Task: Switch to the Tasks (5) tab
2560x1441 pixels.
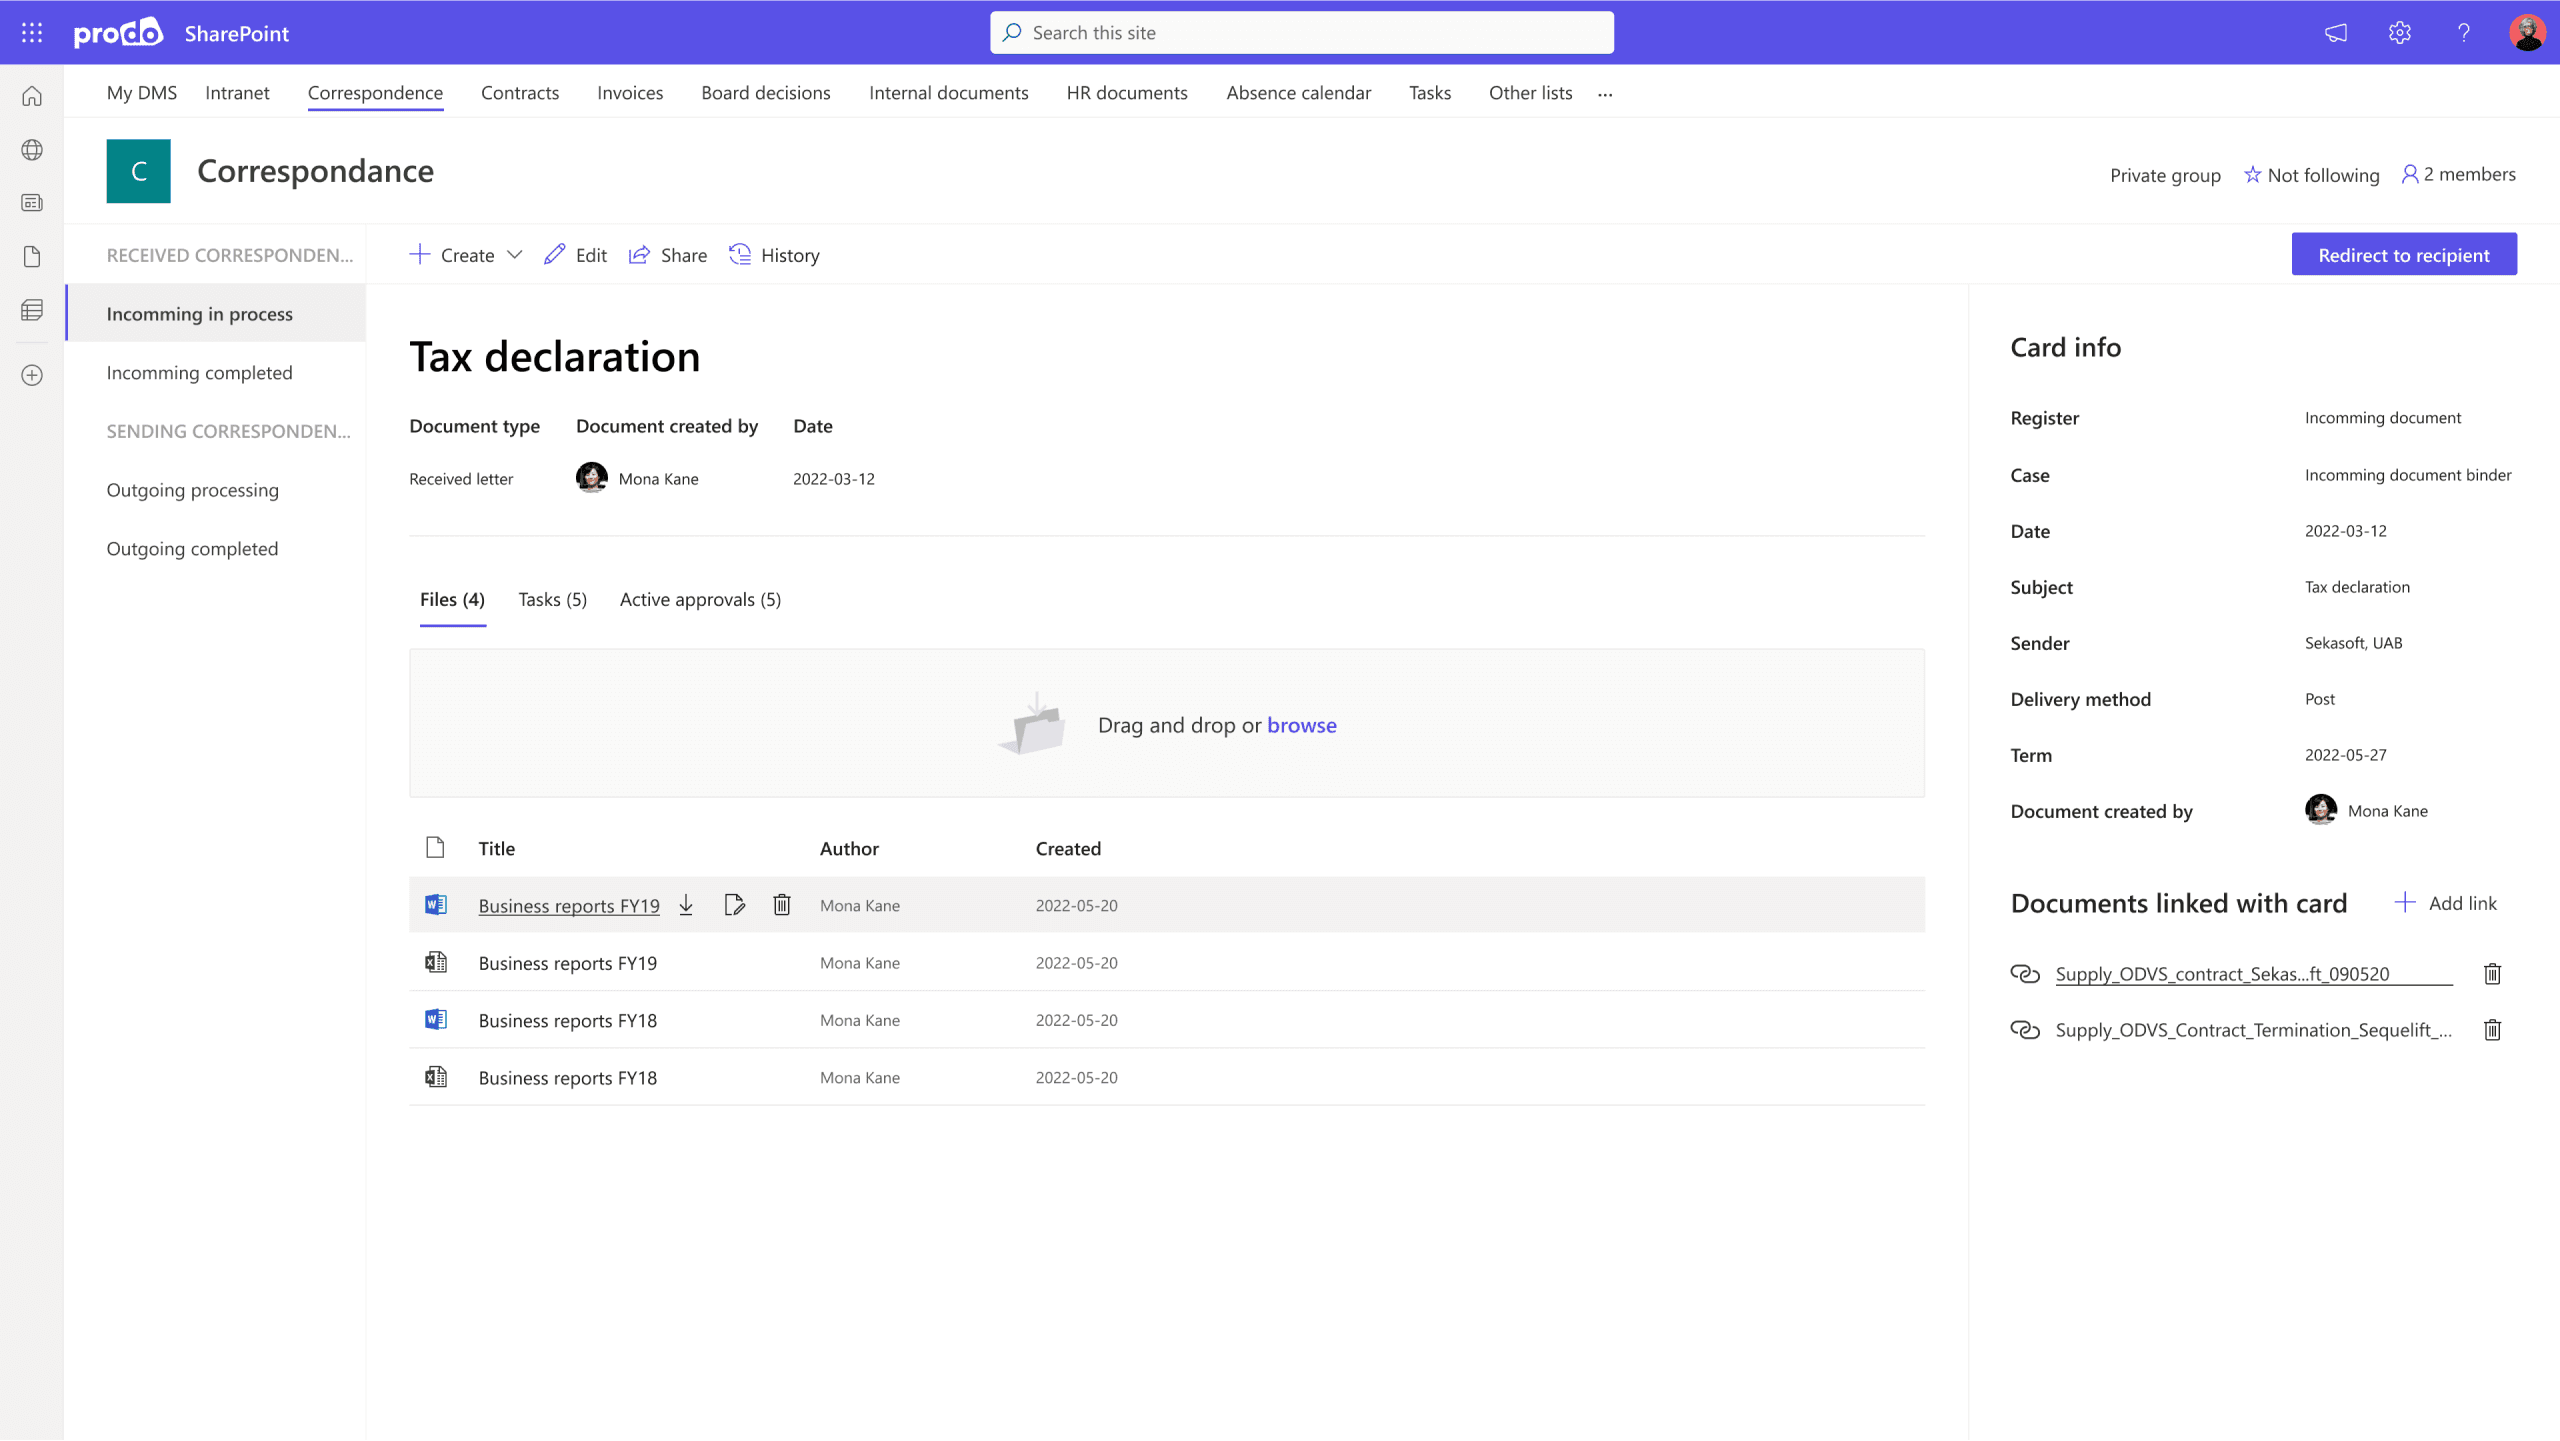Action: click(x=552, y=600)
